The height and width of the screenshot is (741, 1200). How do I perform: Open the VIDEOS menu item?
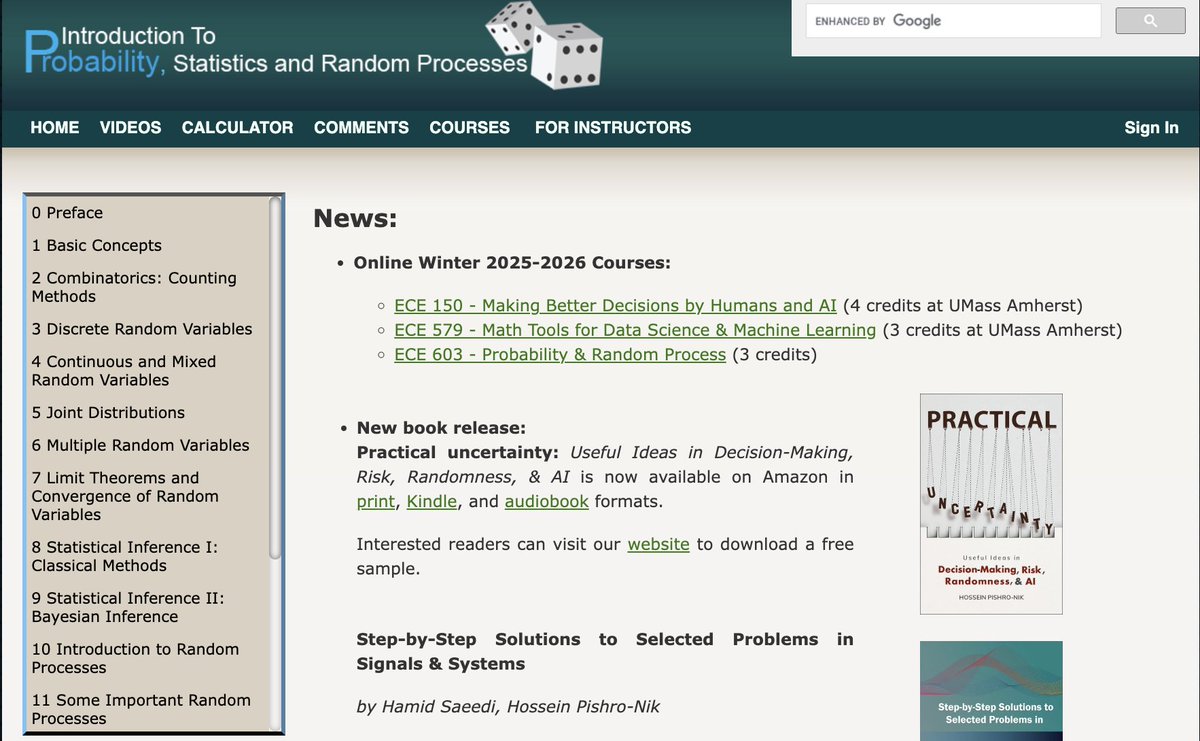click(130, 127)
